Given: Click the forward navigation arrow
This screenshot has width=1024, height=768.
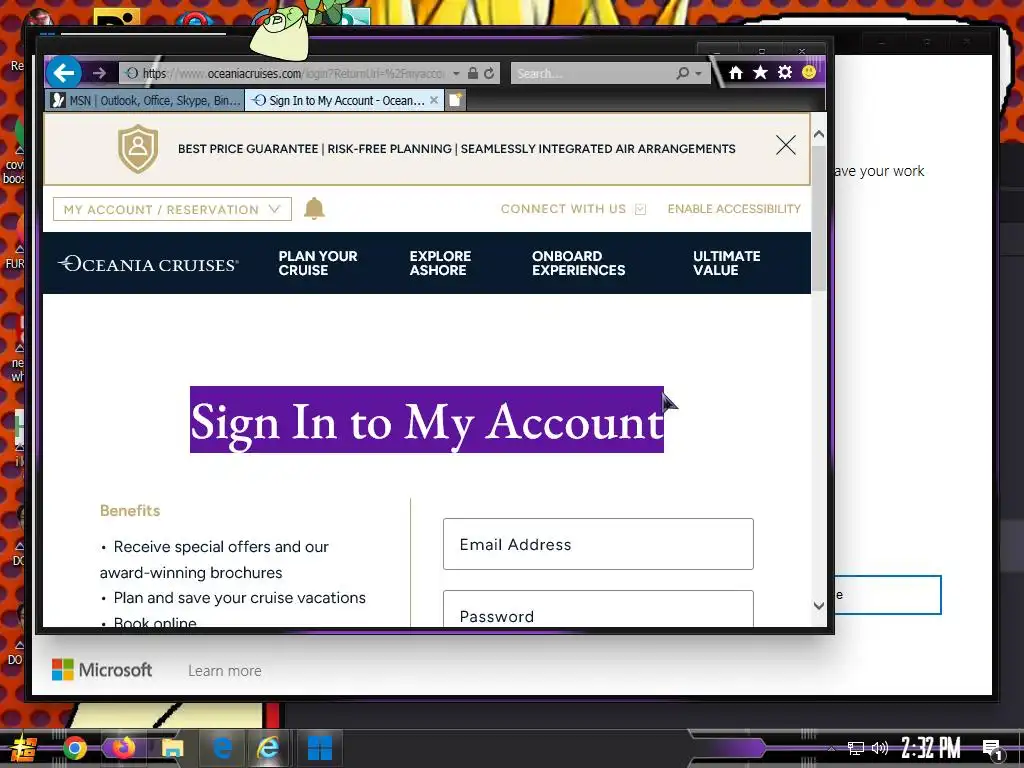Looking at the screenshot, I should click(99, 73).
